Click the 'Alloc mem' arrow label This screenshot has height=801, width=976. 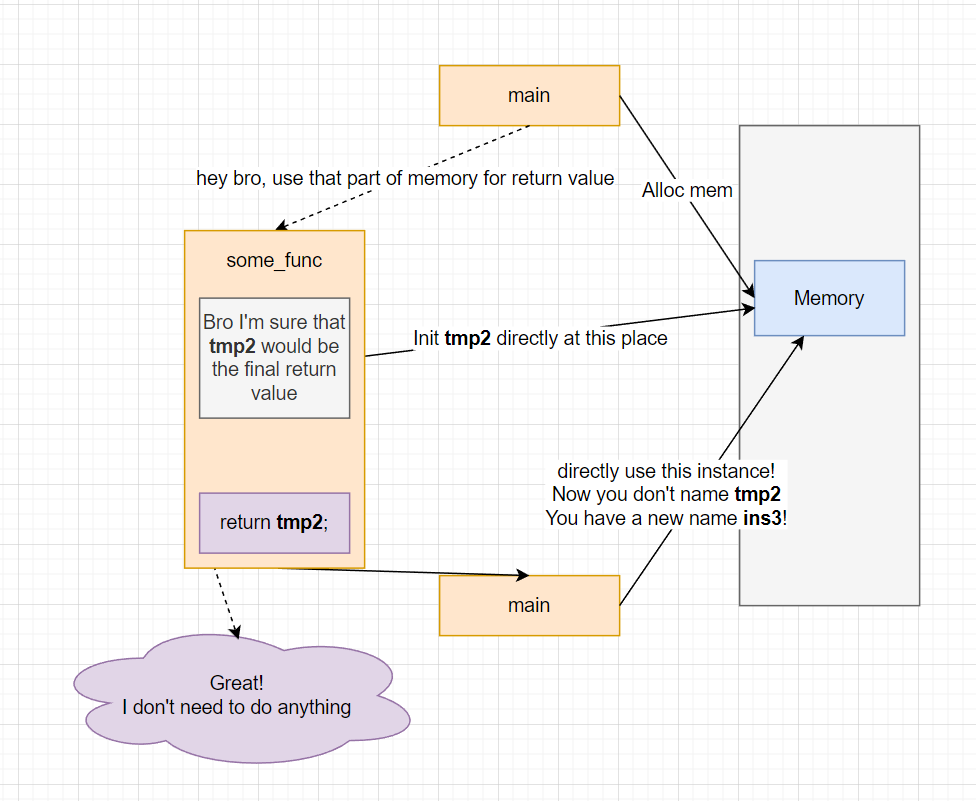[687, 190]
